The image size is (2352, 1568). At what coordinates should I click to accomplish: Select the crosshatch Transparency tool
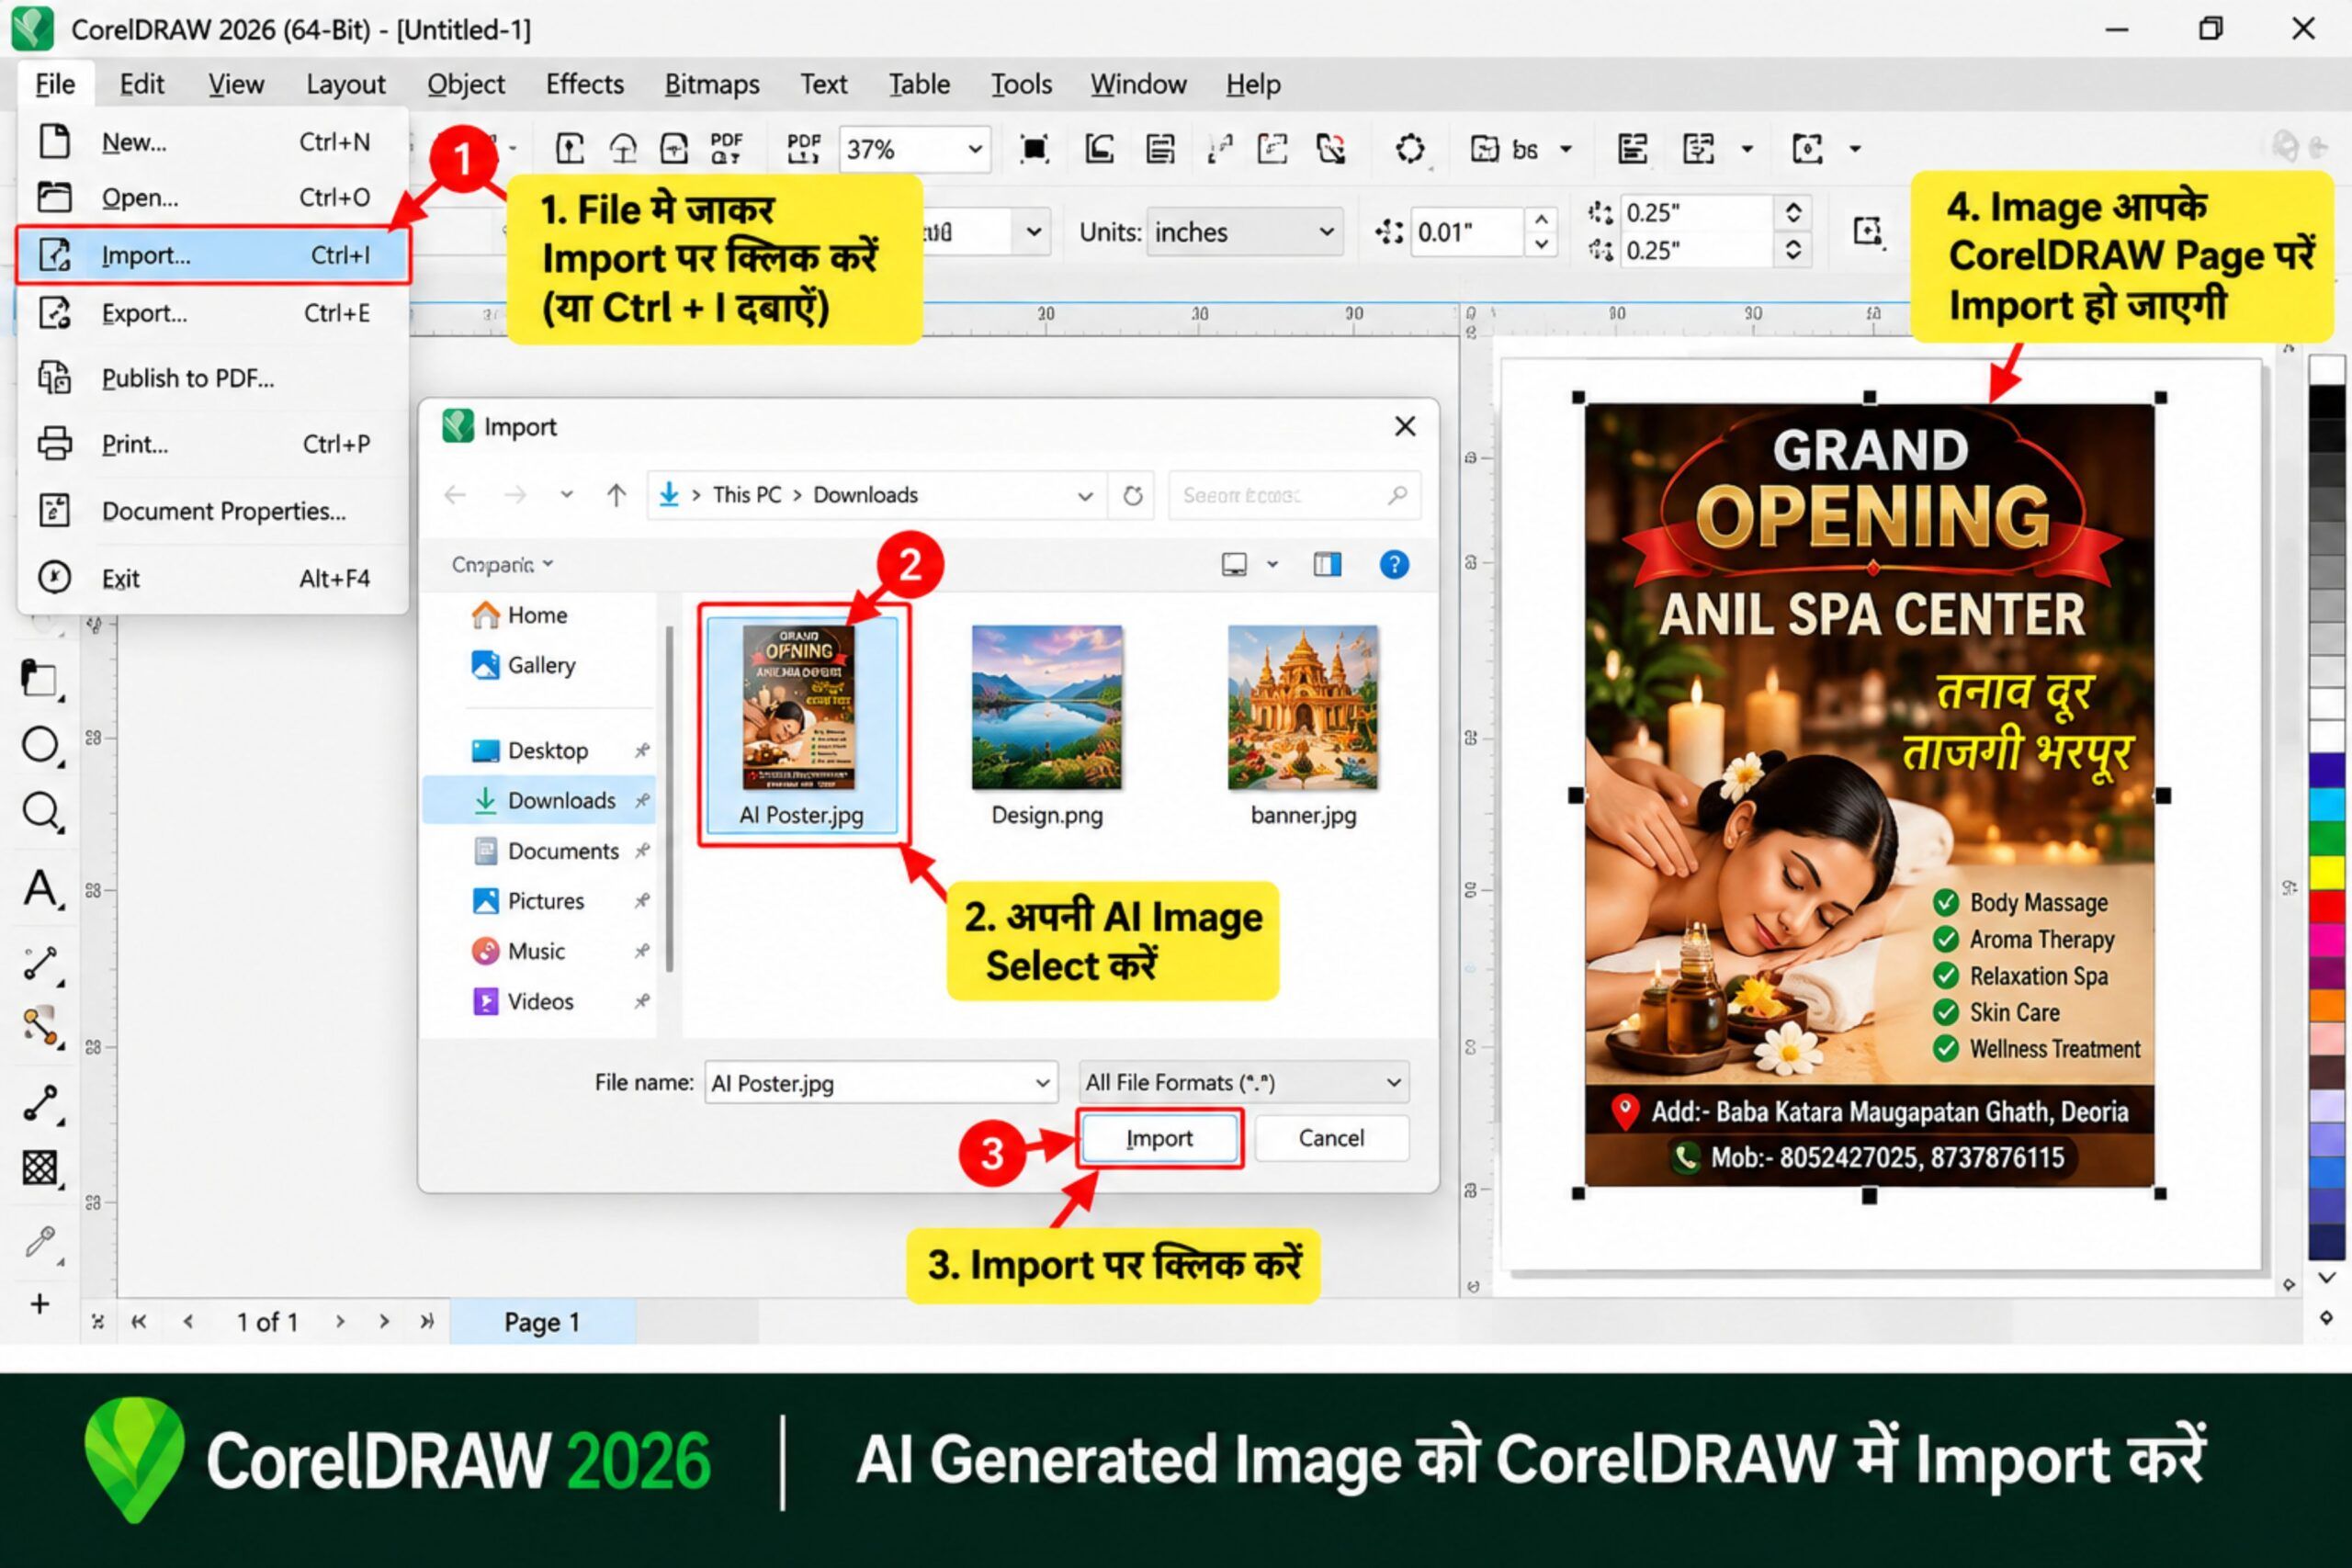click(x=40, y=1167)
